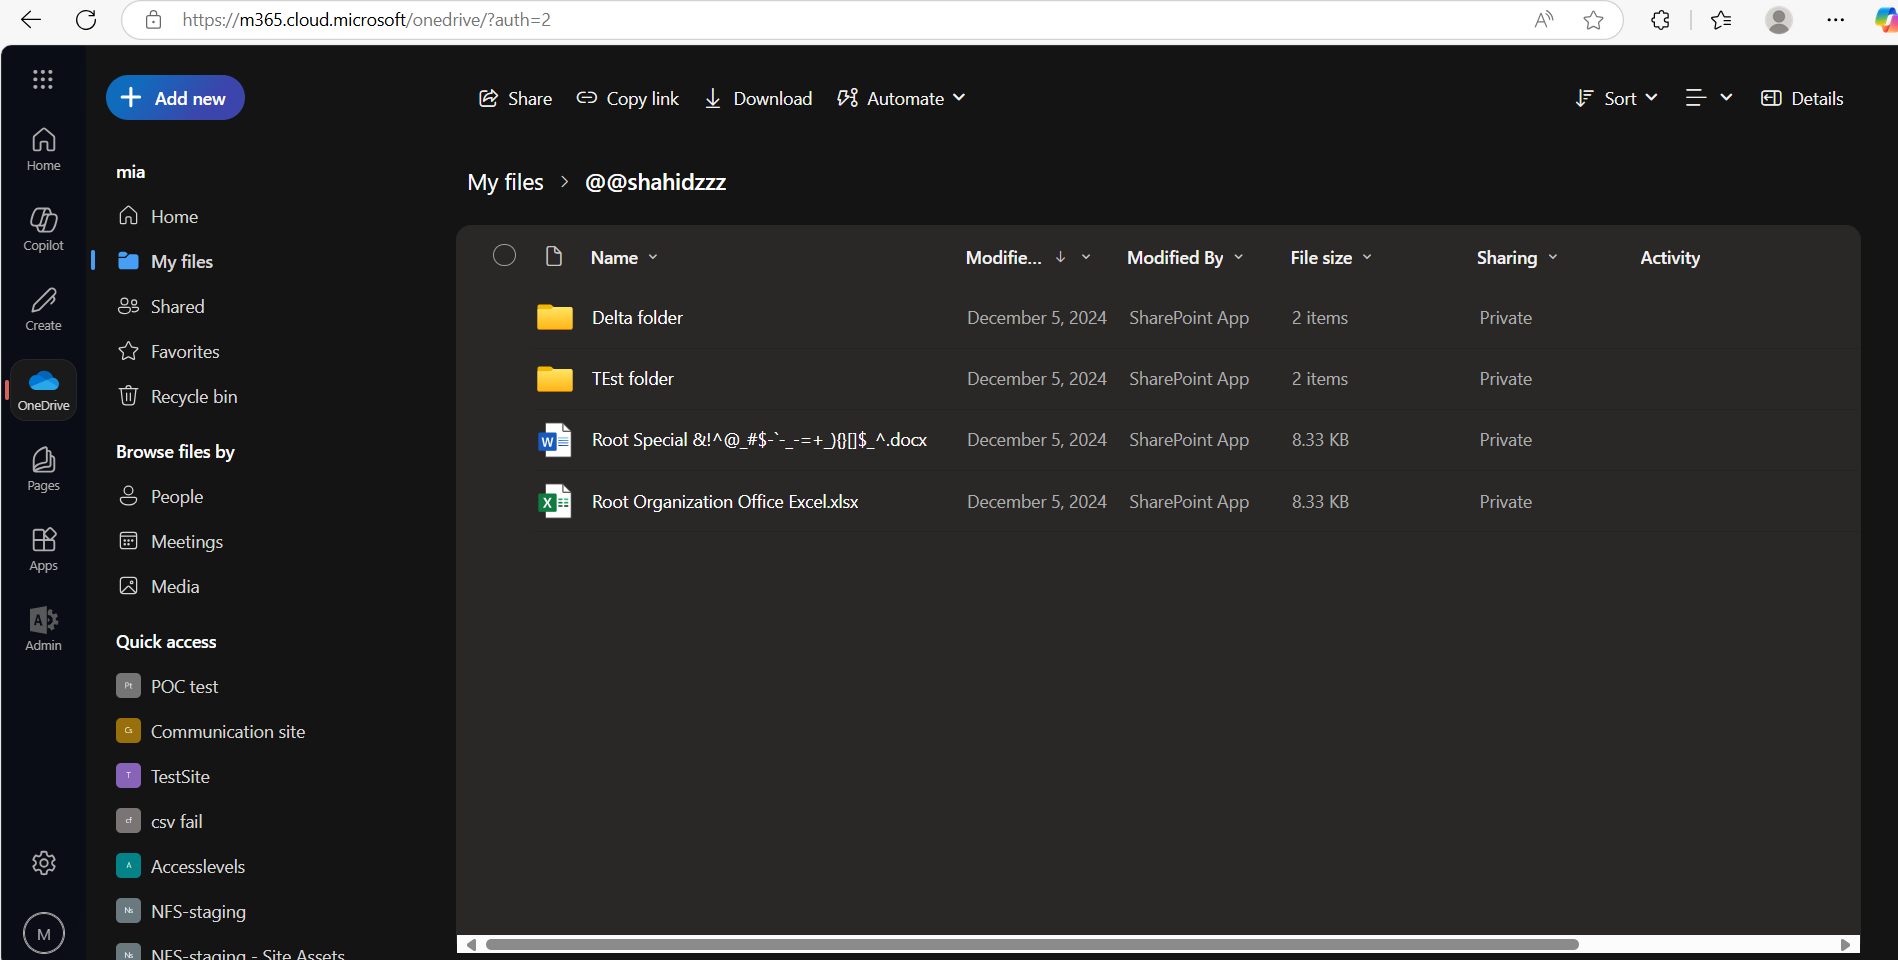The image size is (1898, 960).
Task: Open Accesslevels quick access site
Action: (x=198, y=866)
